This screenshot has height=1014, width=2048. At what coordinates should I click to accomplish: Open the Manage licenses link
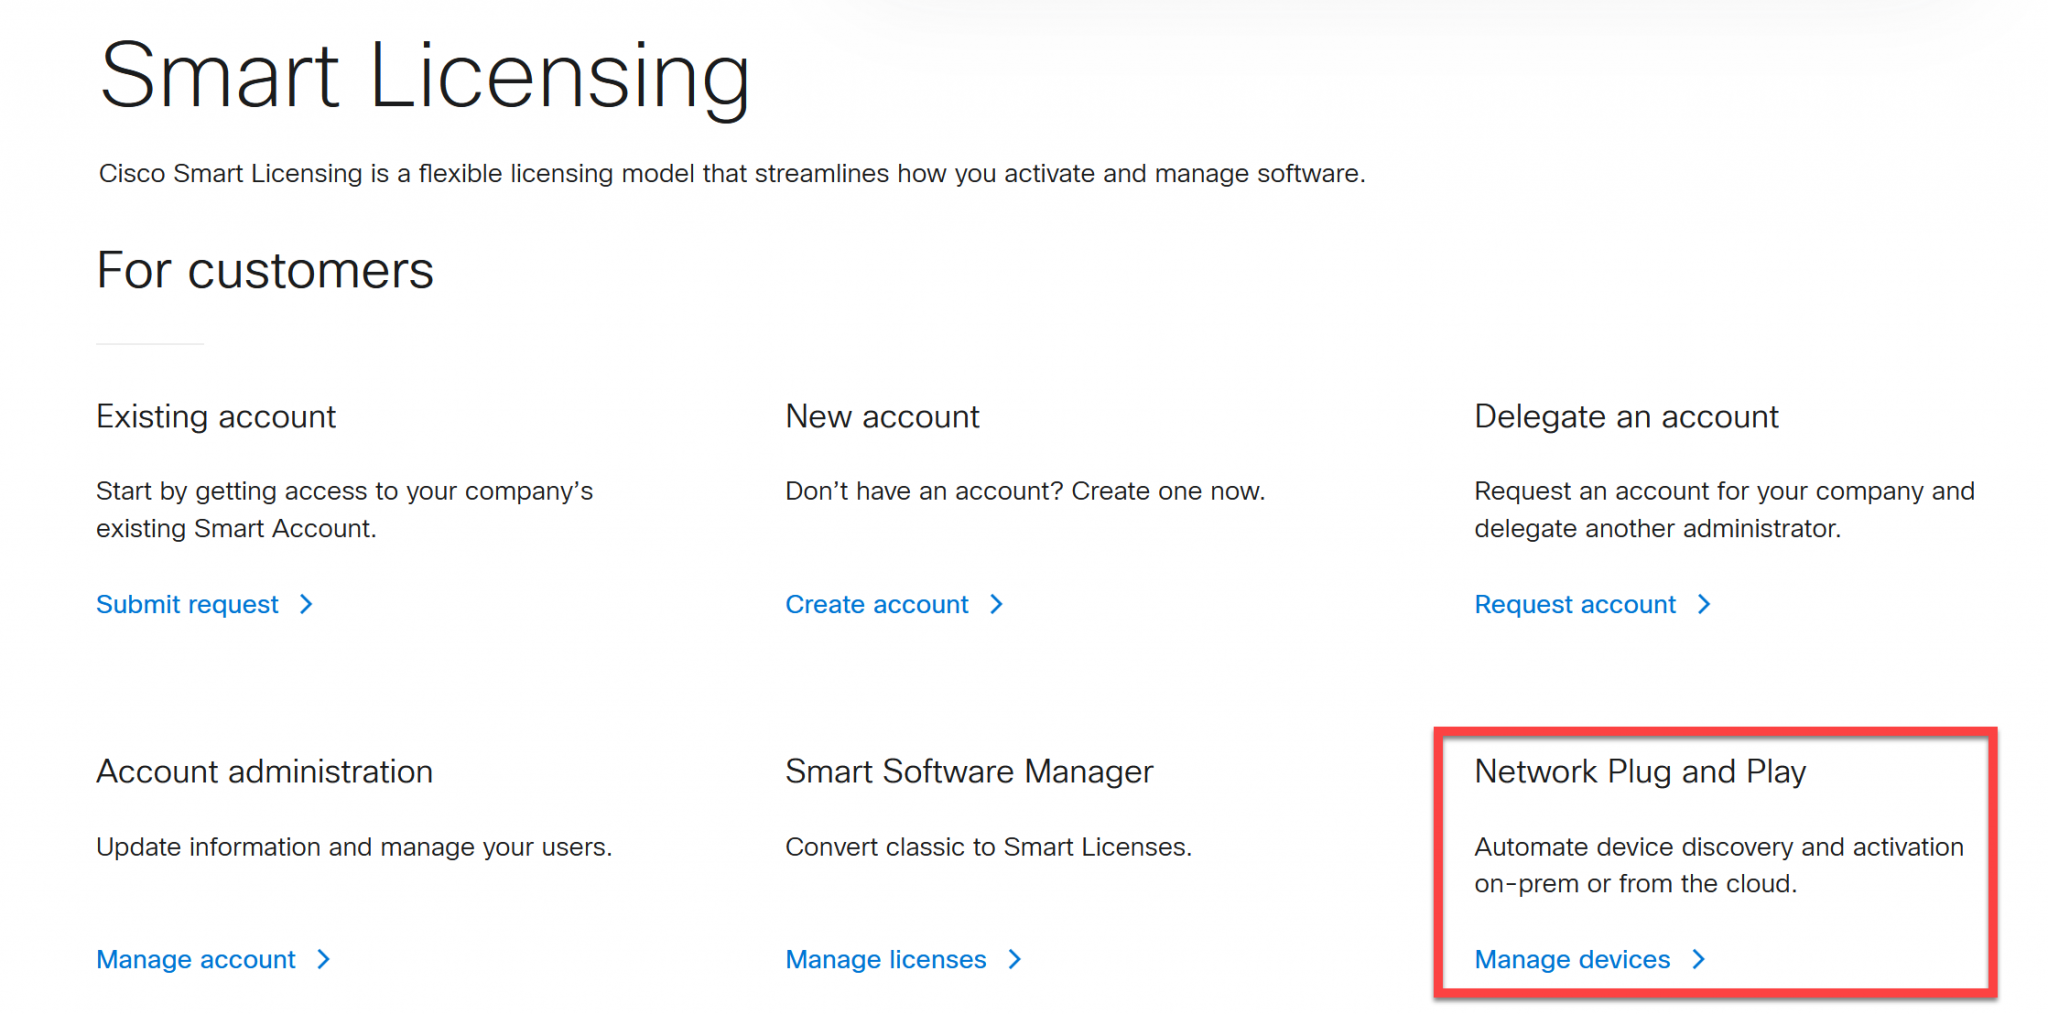886,959
